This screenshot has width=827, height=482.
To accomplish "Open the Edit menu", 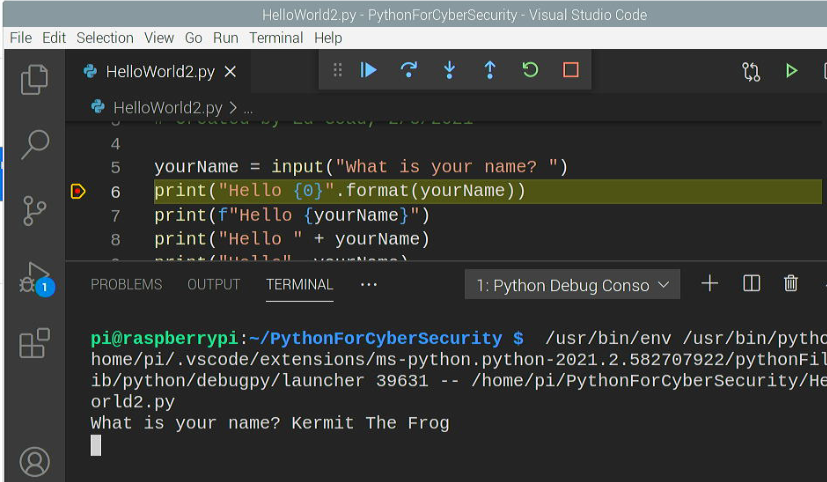I will click(54, 38).
